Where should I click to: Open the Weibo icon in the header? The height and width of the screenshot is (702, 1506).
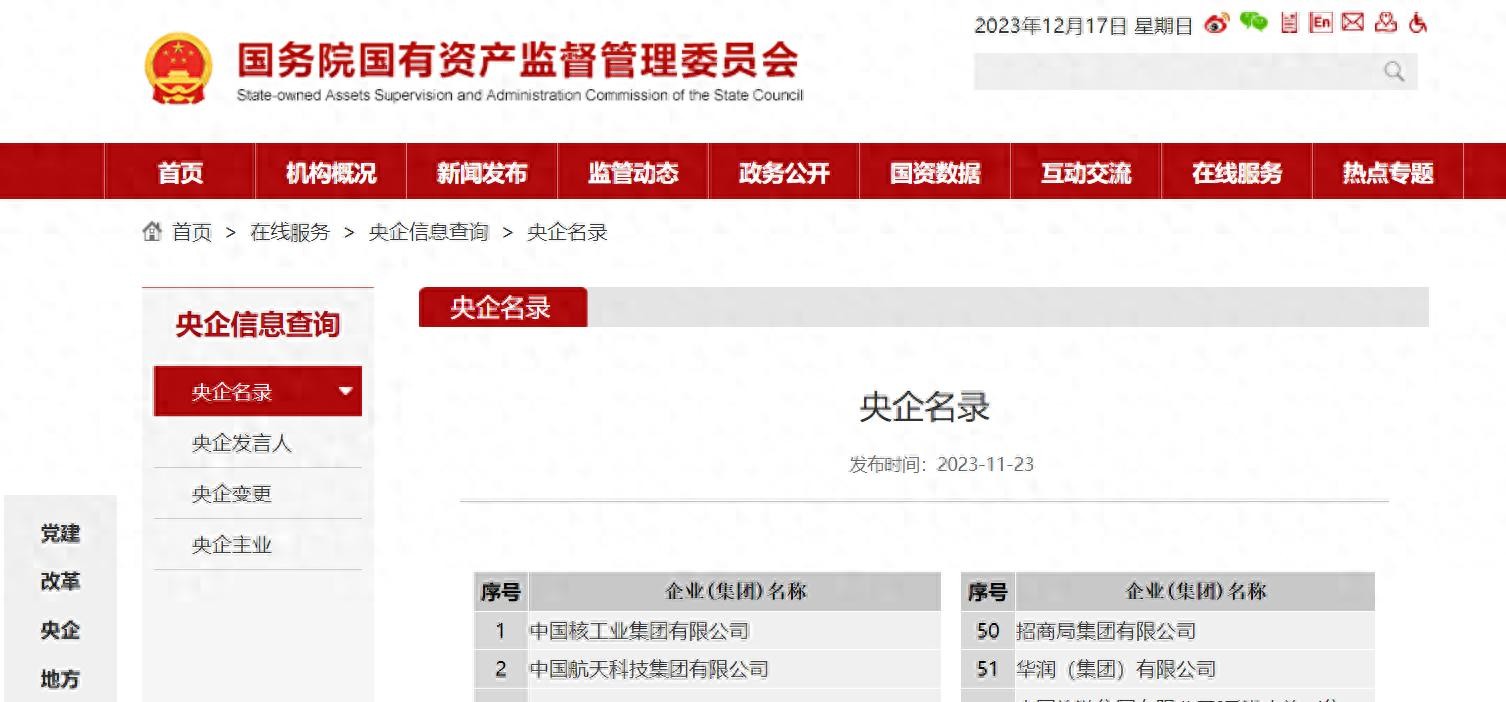1216,24
